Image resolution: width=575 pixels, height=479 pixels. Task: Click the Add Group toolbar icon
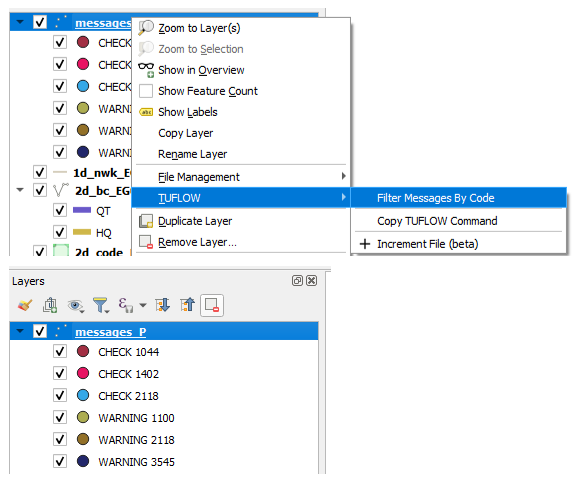click(x=50, y=305)
